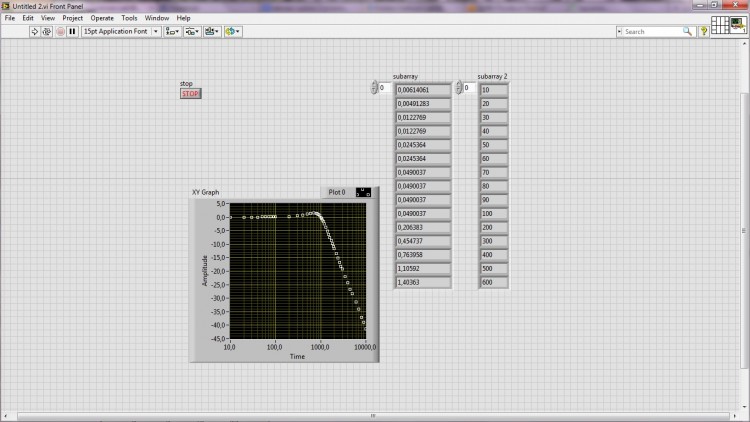Click the subarray 2 index stepper arrows

(459, 88)
